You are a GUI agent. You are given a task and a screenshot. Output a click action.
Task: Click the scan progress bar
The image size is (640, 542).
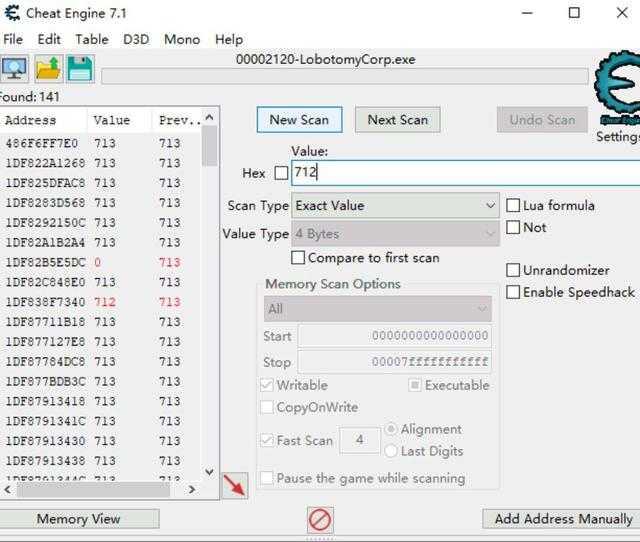point(345,76)
